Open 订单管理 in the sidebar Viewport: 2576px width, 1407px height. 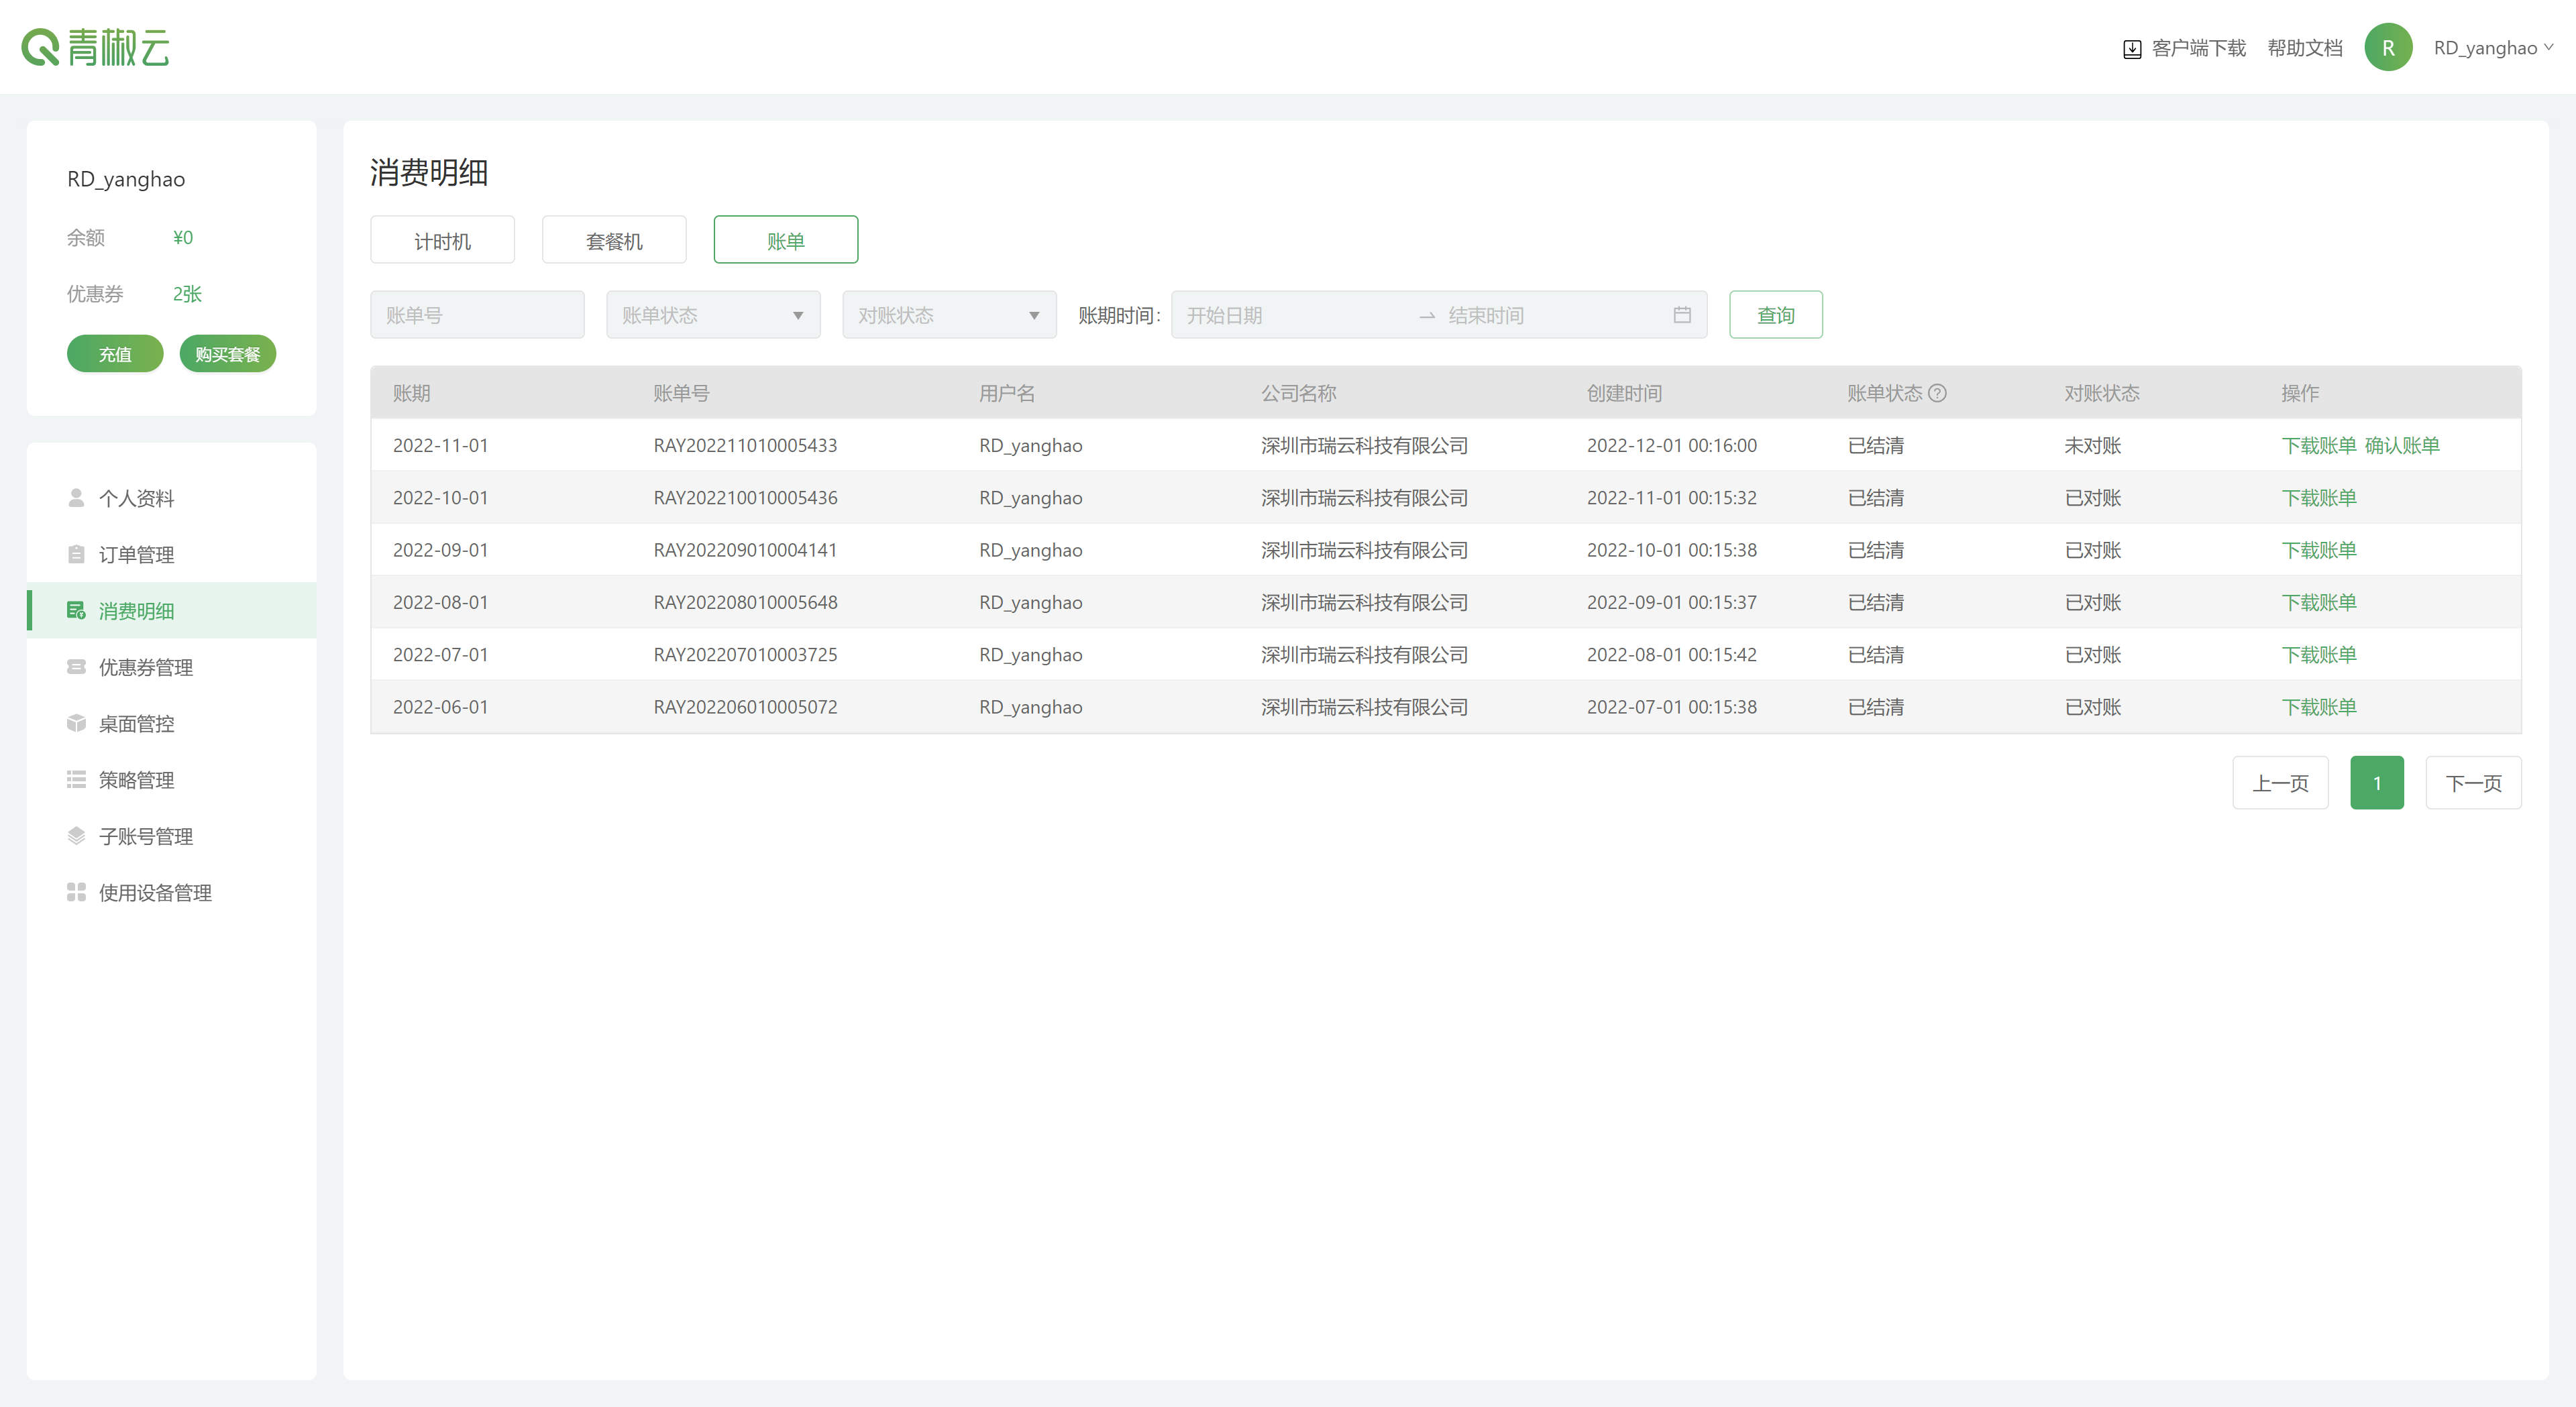(172, 554)
